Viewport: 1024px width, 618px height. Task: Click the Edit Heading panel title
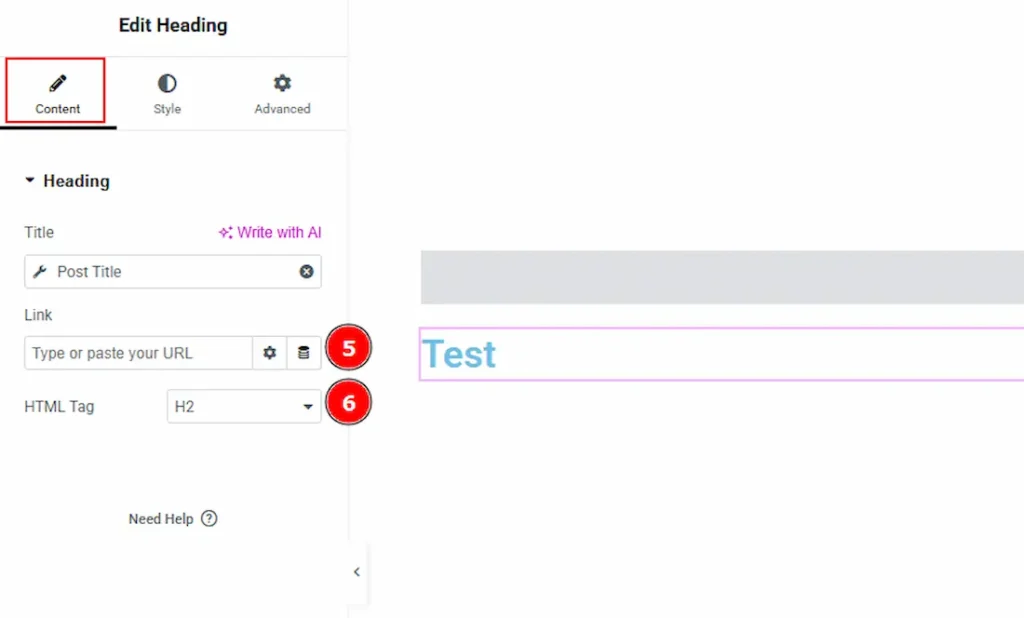(173, 25)
